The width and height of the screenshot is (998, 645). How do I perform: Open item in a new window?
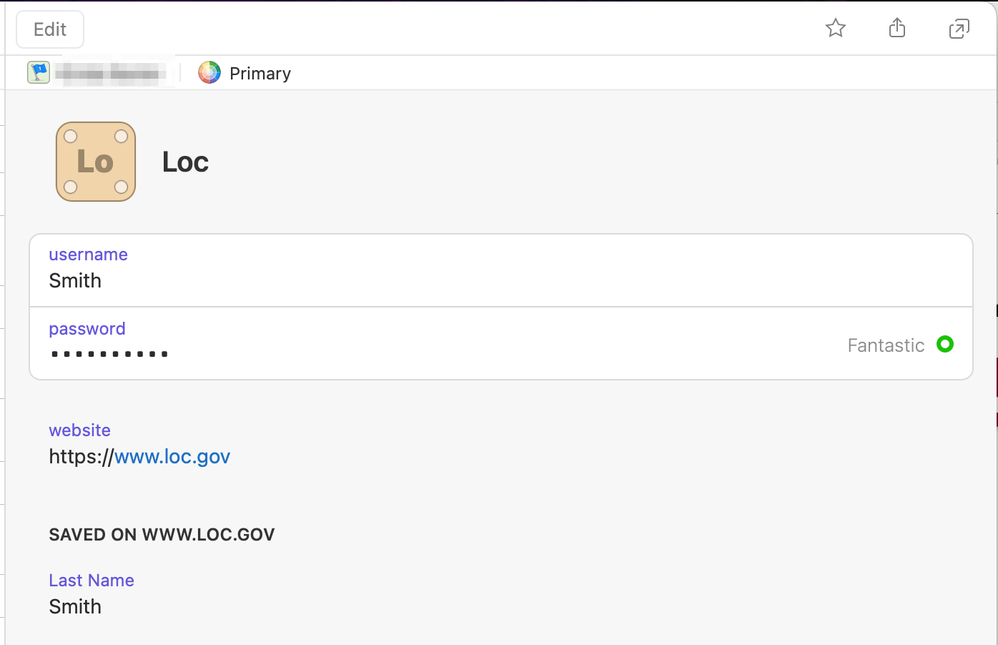(x=959, y=29)
